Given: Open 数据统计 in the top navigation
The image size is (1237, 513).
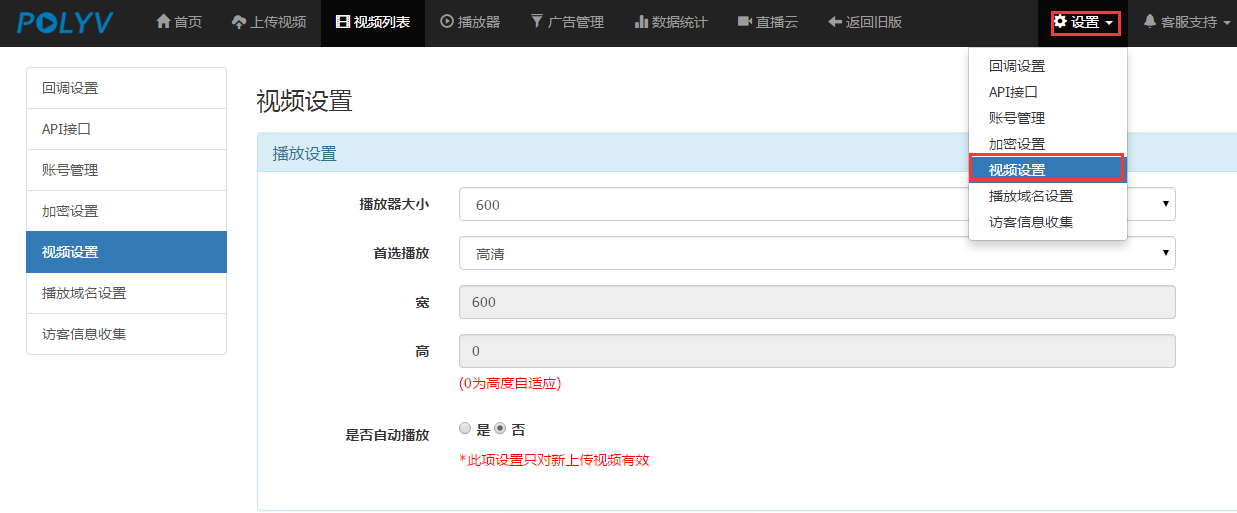Looking at the screenshot, I should click(671, 22).
